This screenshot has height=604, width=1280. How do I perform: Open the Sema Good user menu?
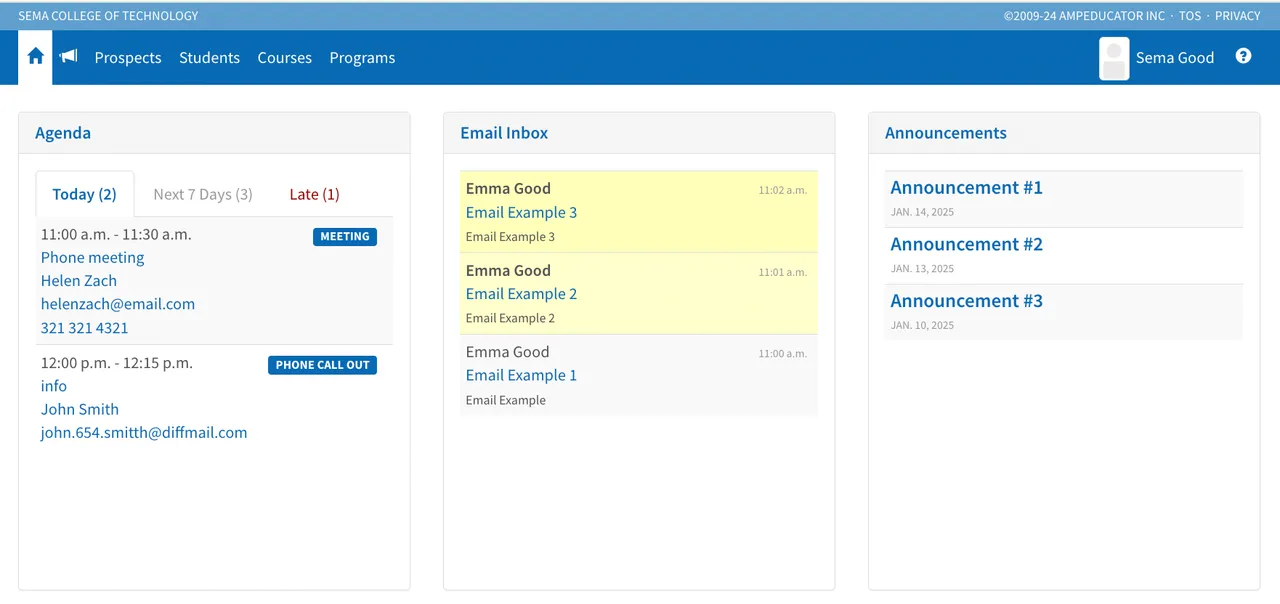pyautogui.click(x=1174, y=58)
